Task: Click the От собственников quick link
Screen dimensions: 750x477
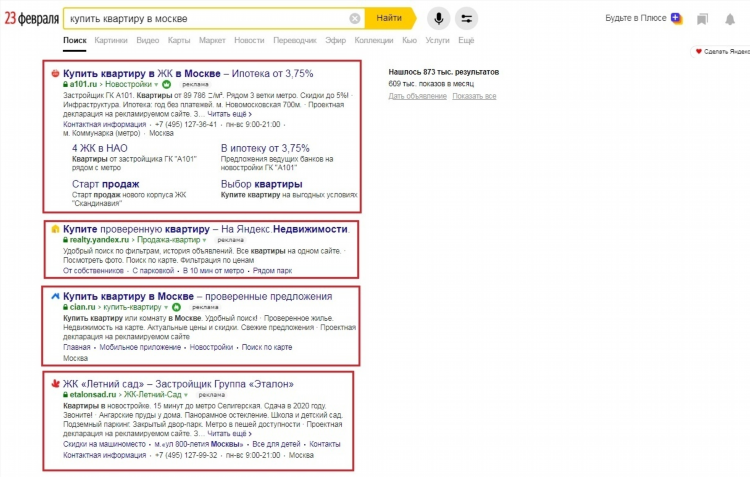Action: point(93,271)
